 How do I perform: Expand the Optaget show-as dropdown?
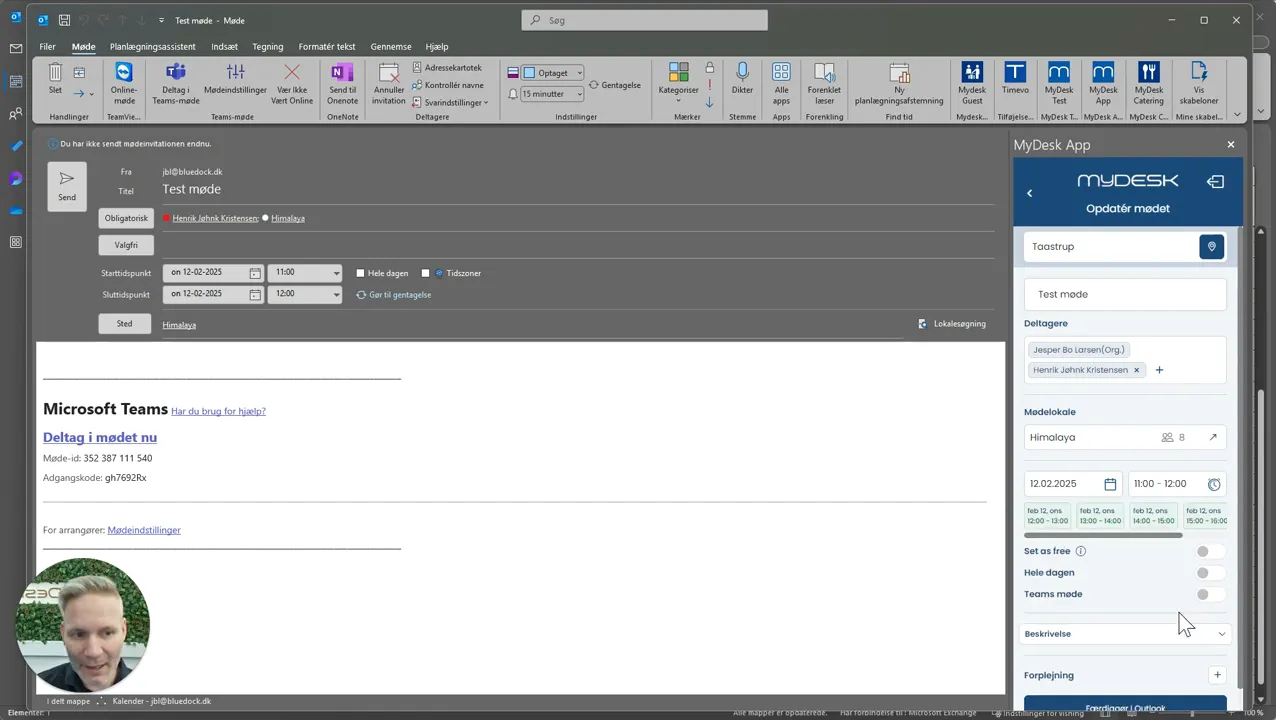click(579, 73)
